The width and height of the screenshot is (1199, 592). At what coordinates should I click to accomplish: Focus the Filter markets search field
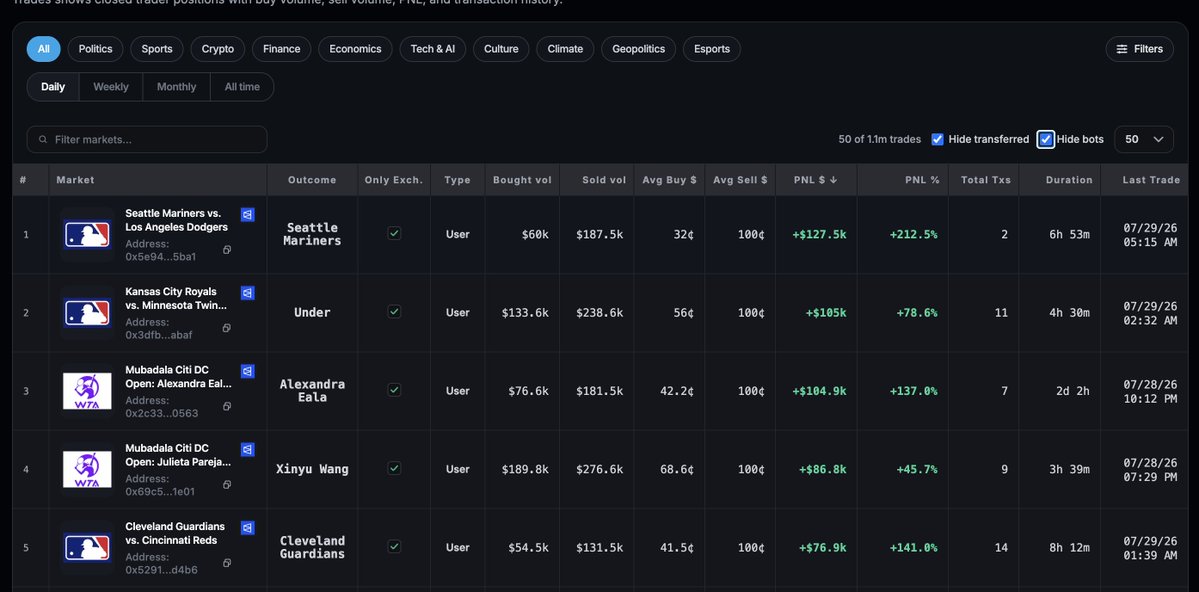click(147, 139)
